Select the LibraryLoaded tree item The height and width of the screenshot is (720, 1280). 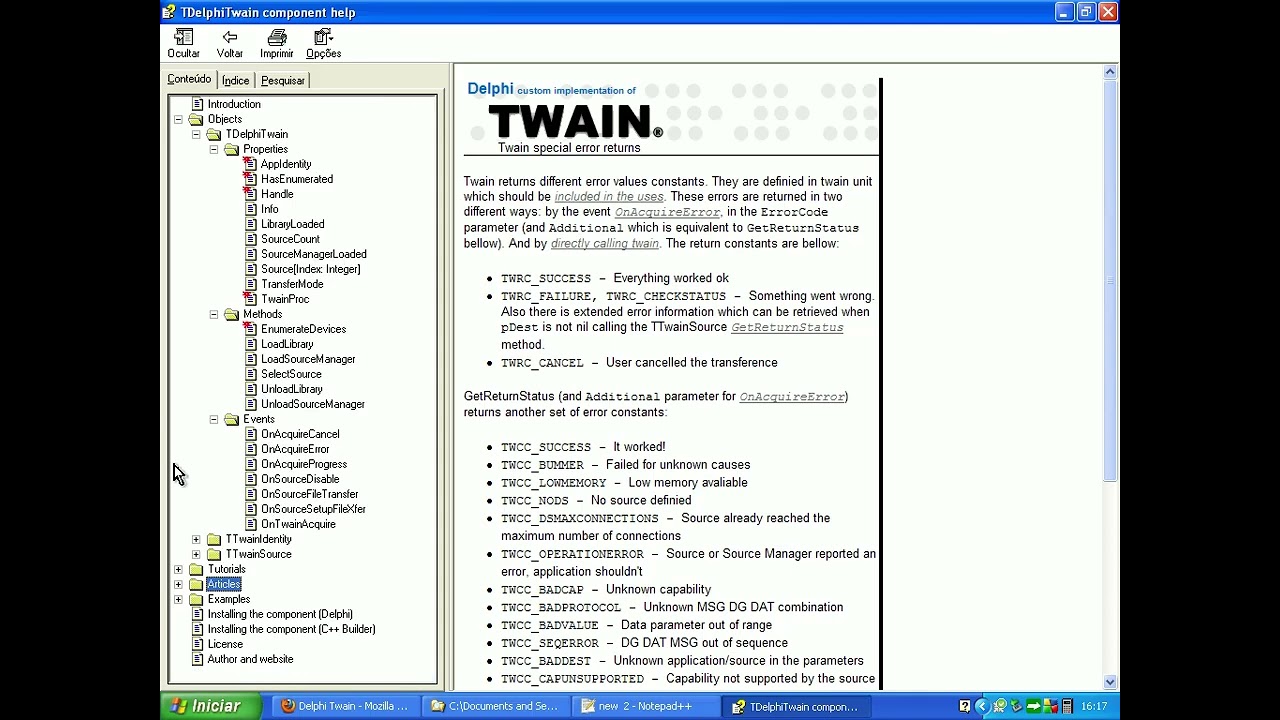[x=292, y=224]
